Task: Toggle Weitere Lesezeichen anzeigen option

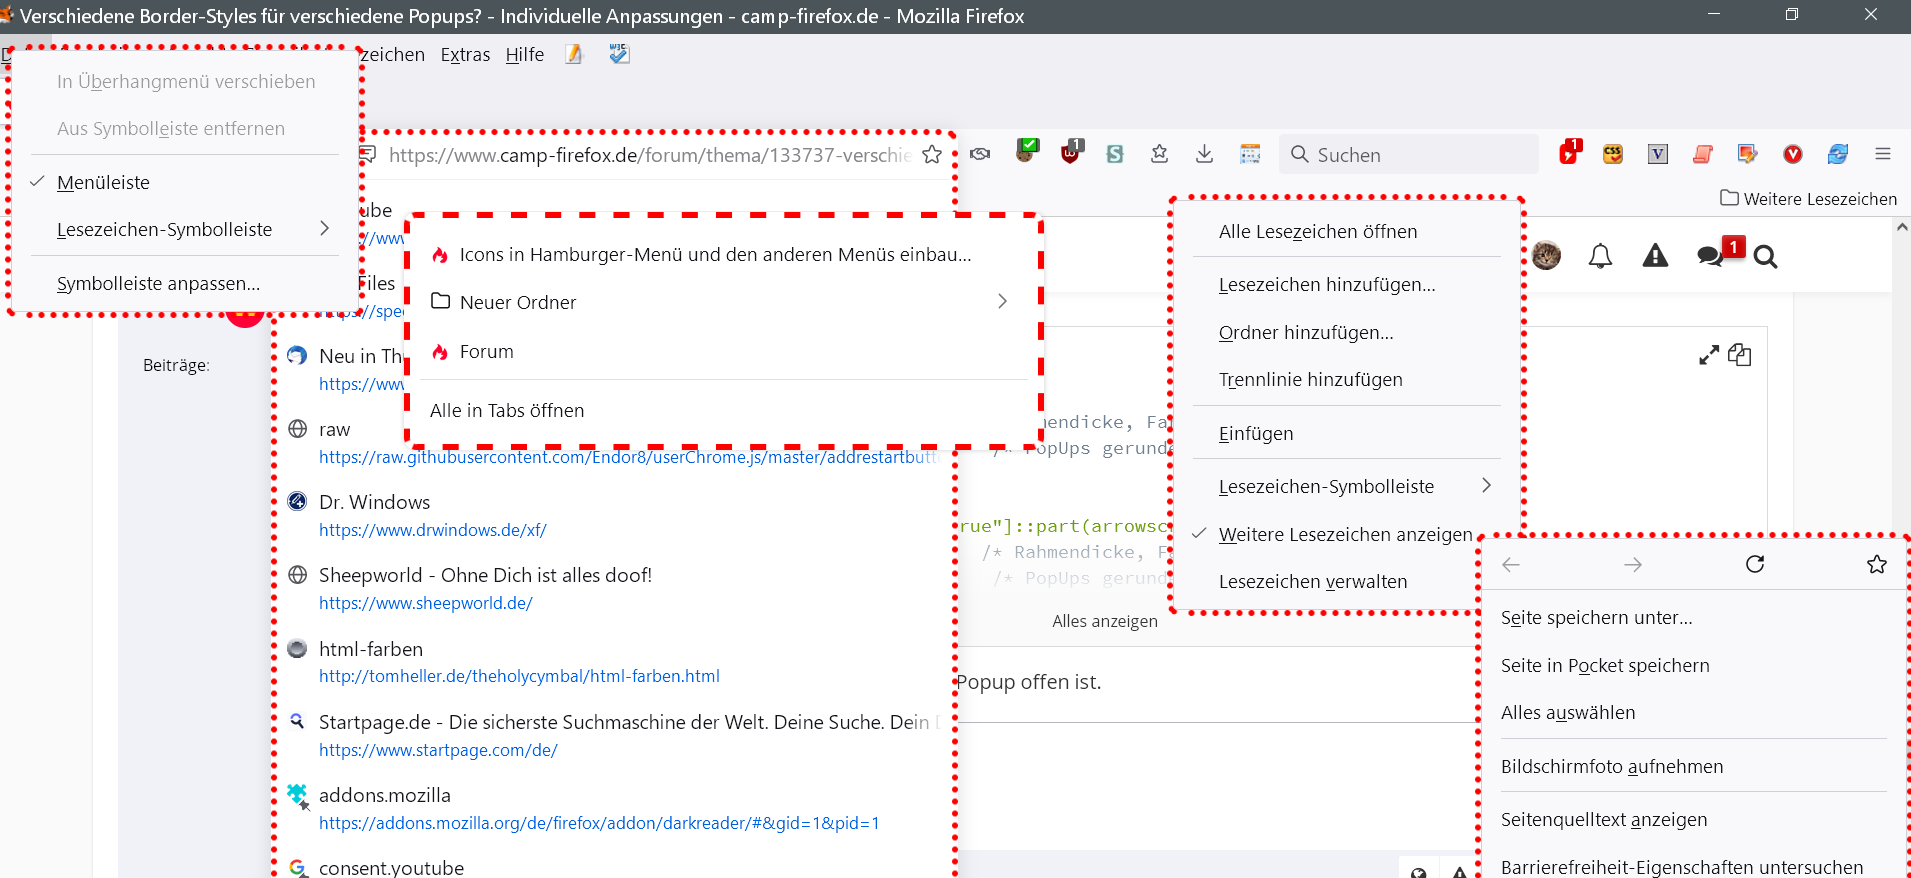Action: pos(1344,534)
